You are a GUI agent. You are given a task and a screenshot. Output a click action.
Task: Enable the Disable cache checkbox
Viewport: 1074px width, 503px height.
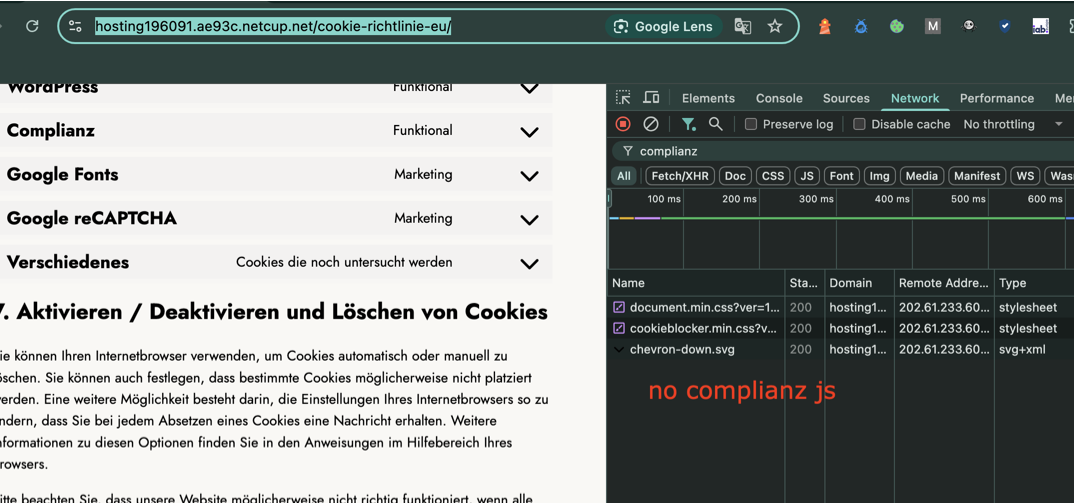click(x=859, y=124)
